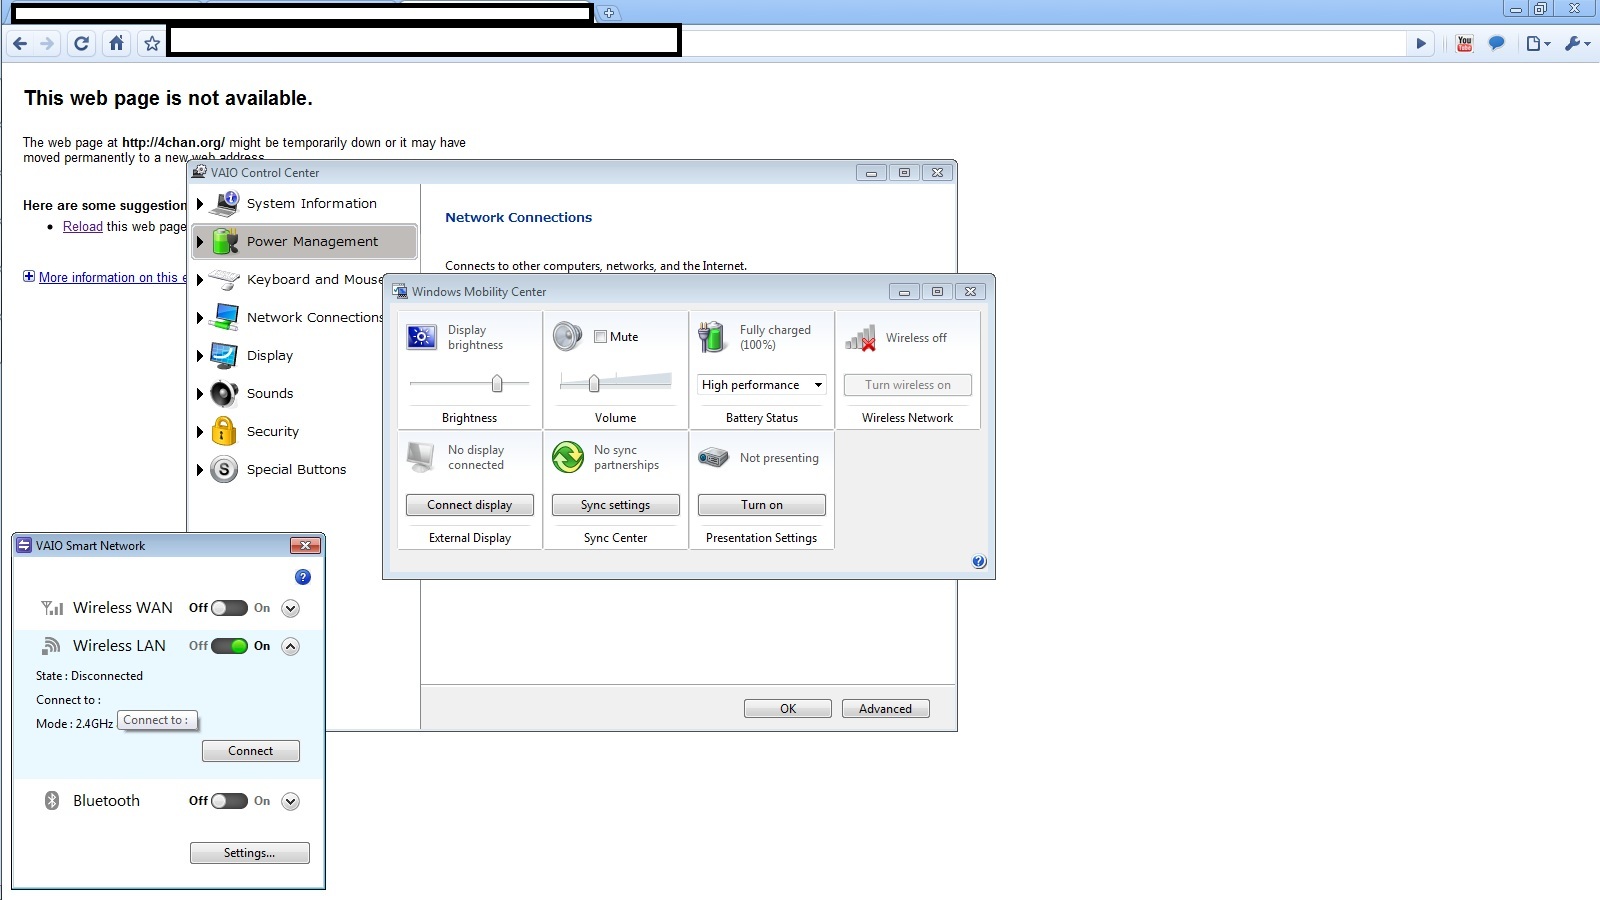Click the projector presentation icon
Image resolution: width=1600 pixels, height=900 pixels.
(713, 457)
